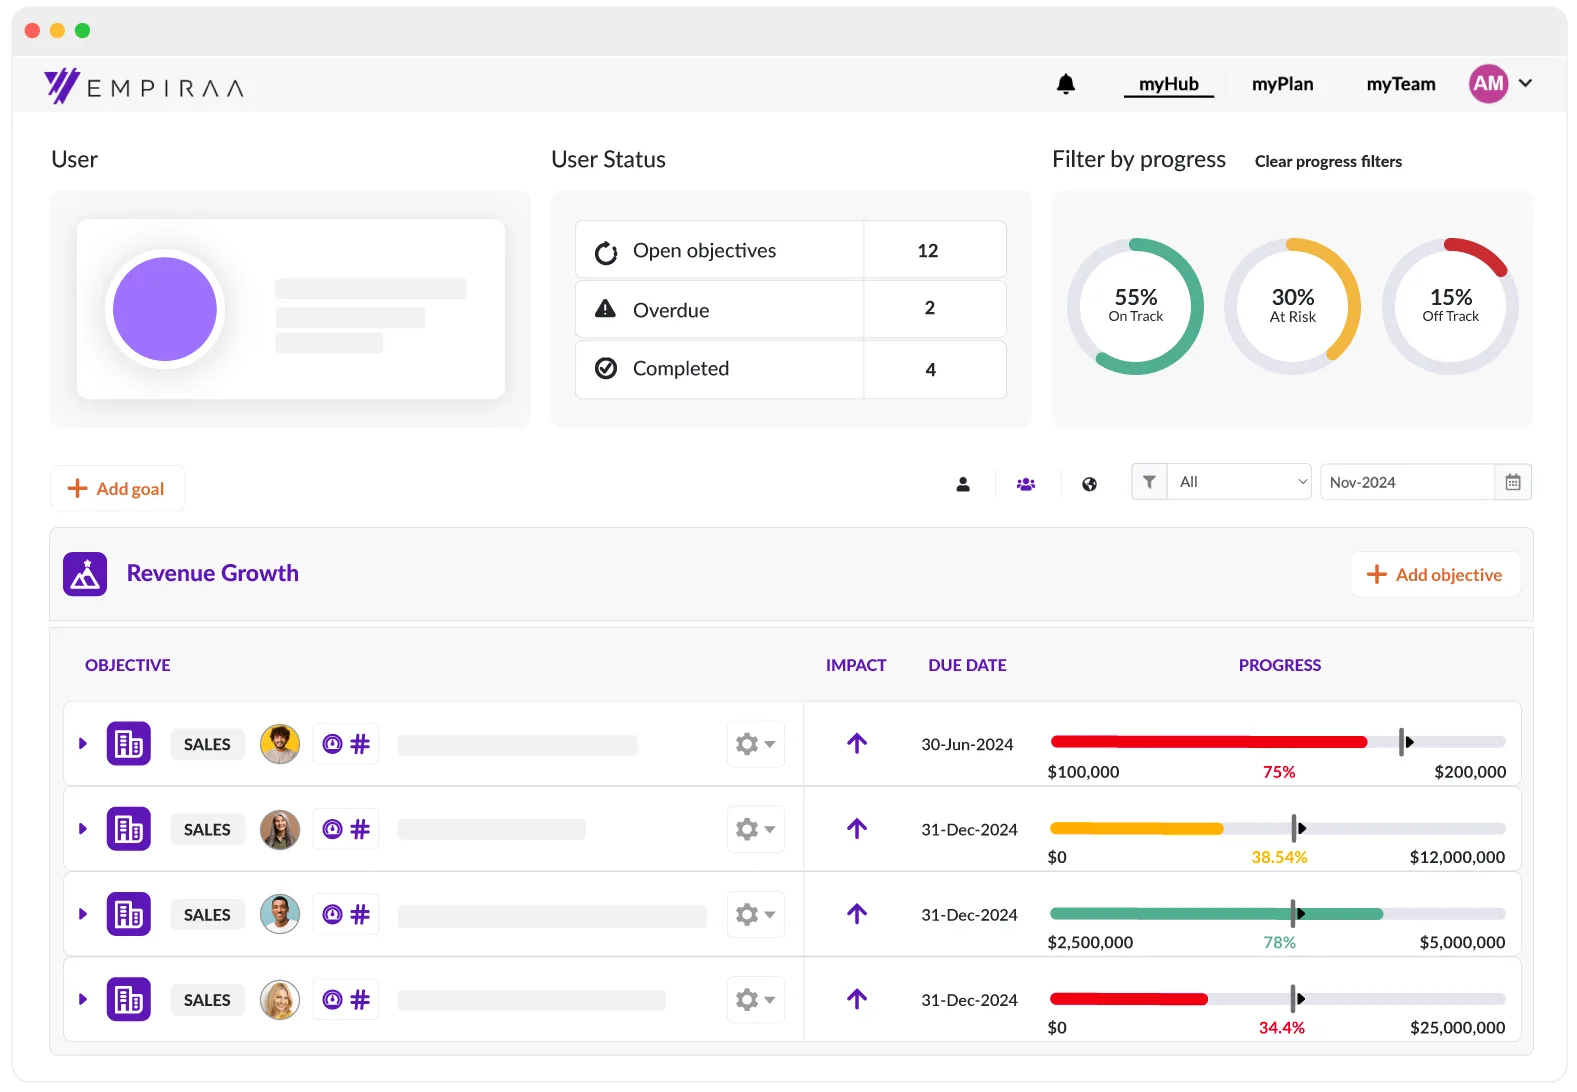The height and width of the screenshot is (1092, 1577).
Task: Click the filter funnel icon
Action: [x=1149, y=482]
